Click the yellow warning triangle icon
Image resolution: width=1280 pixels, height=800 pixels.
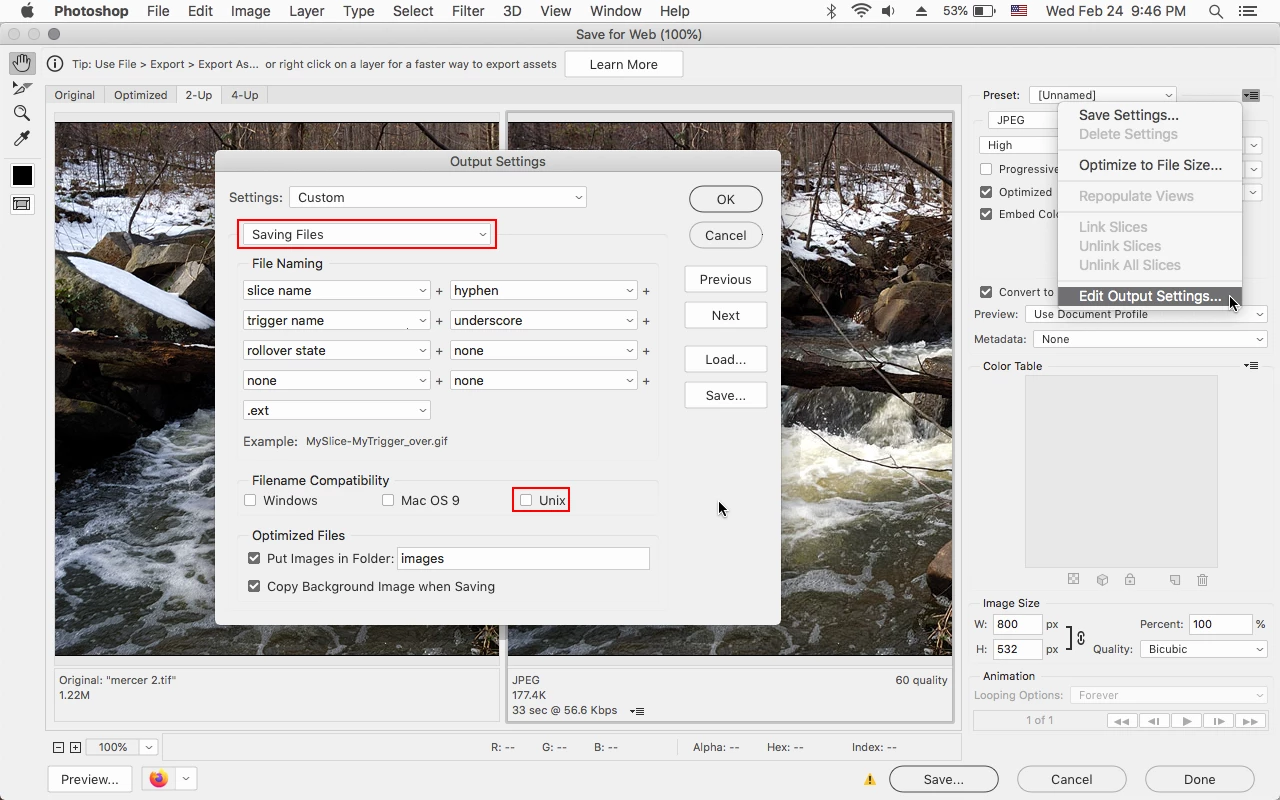tap(870, 780)
